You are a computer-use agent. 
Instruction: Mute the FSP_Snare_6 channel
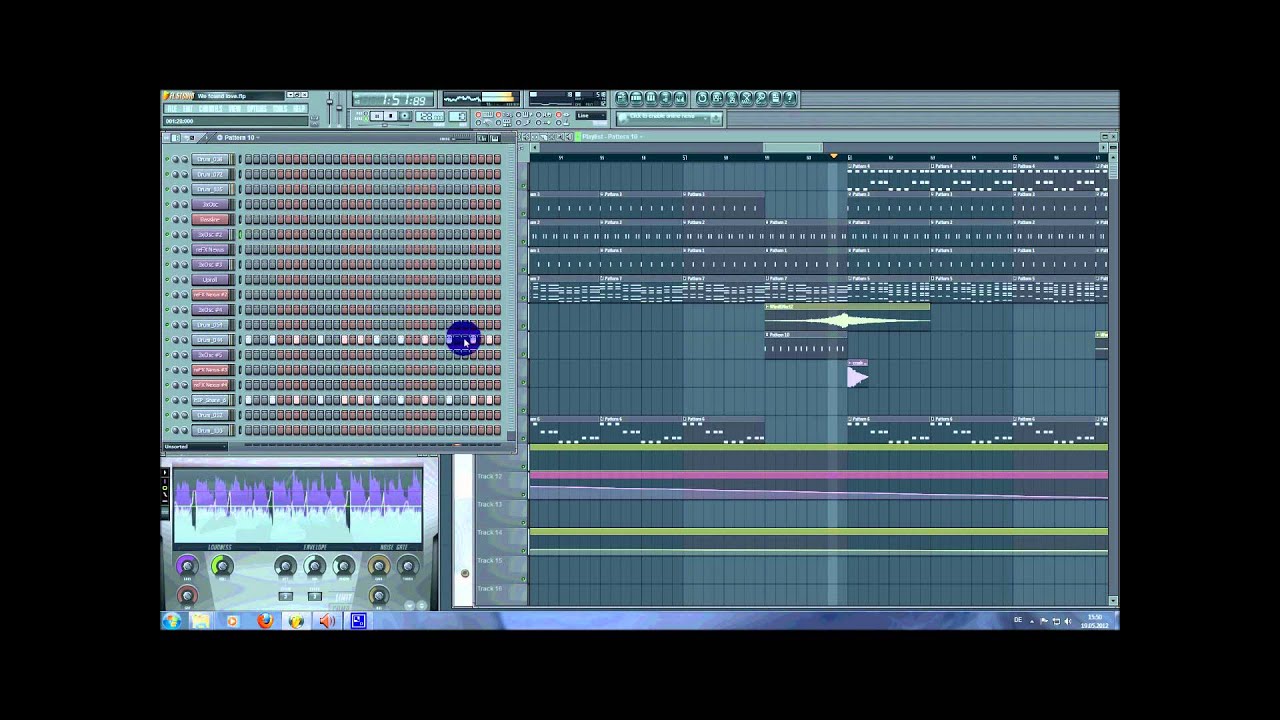tap(167, 400)
